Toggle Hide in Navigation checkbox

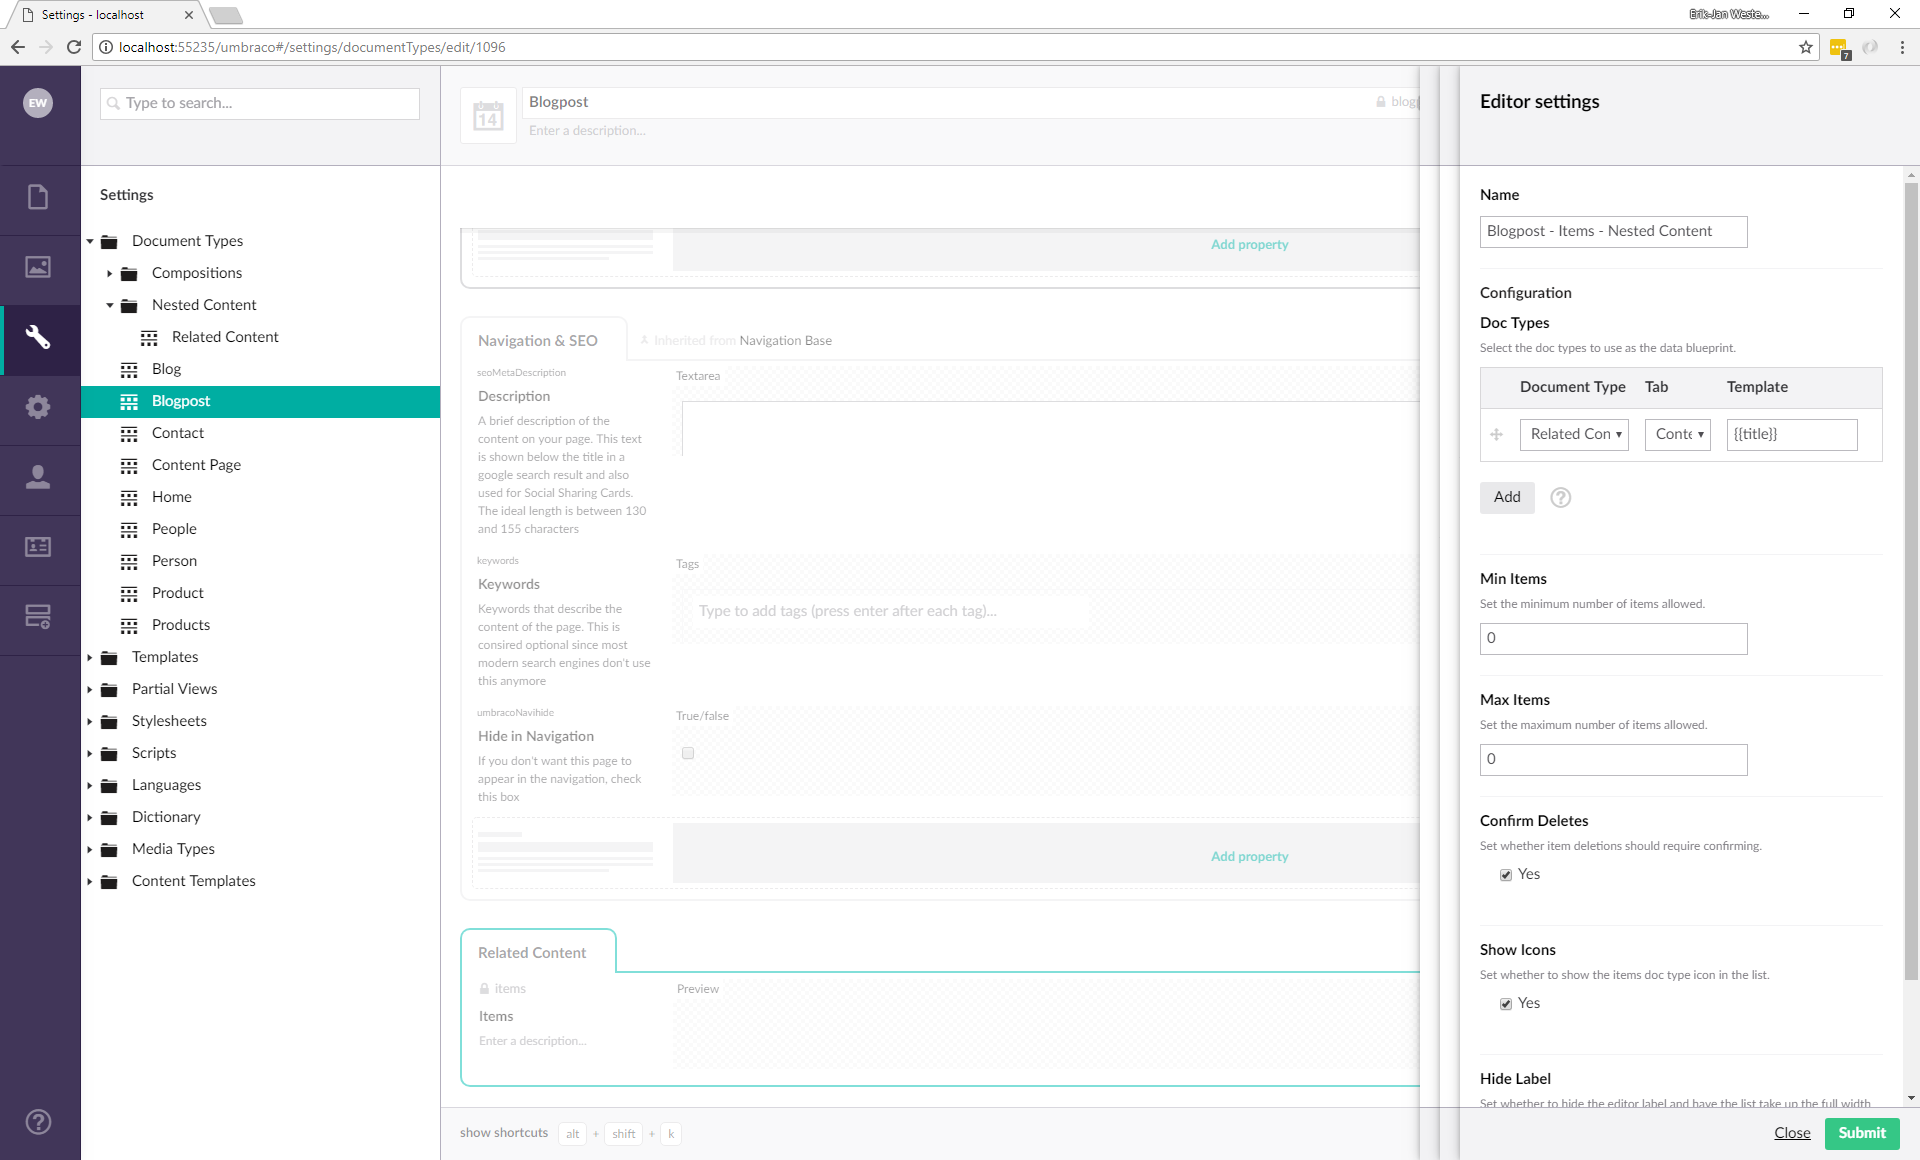(688, 753)
